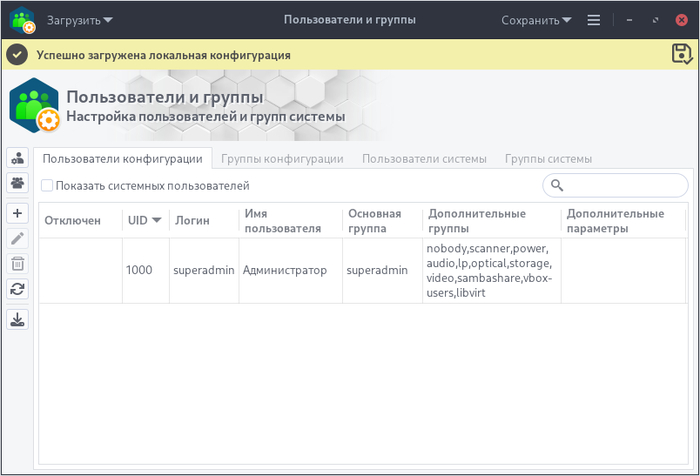Enable 'Показать системных пользователей' checkbox
Viewport: 700px width, 476px height.
(x=47, y=185)
